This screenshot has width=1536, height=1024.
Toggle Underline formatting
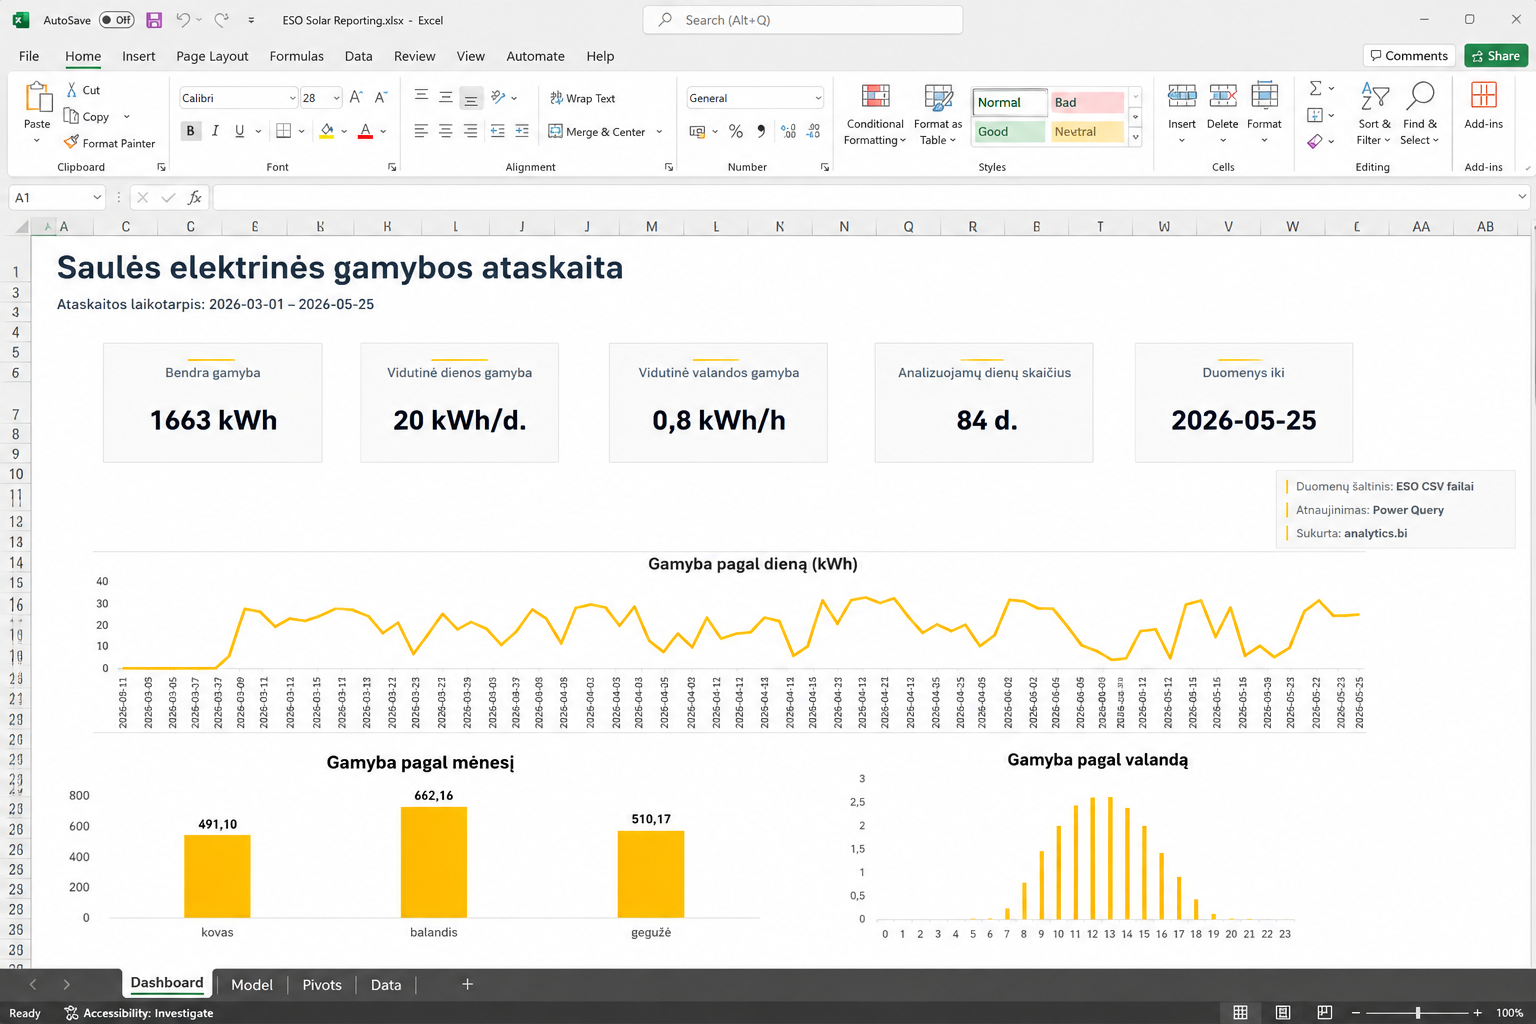coord(239,131)
